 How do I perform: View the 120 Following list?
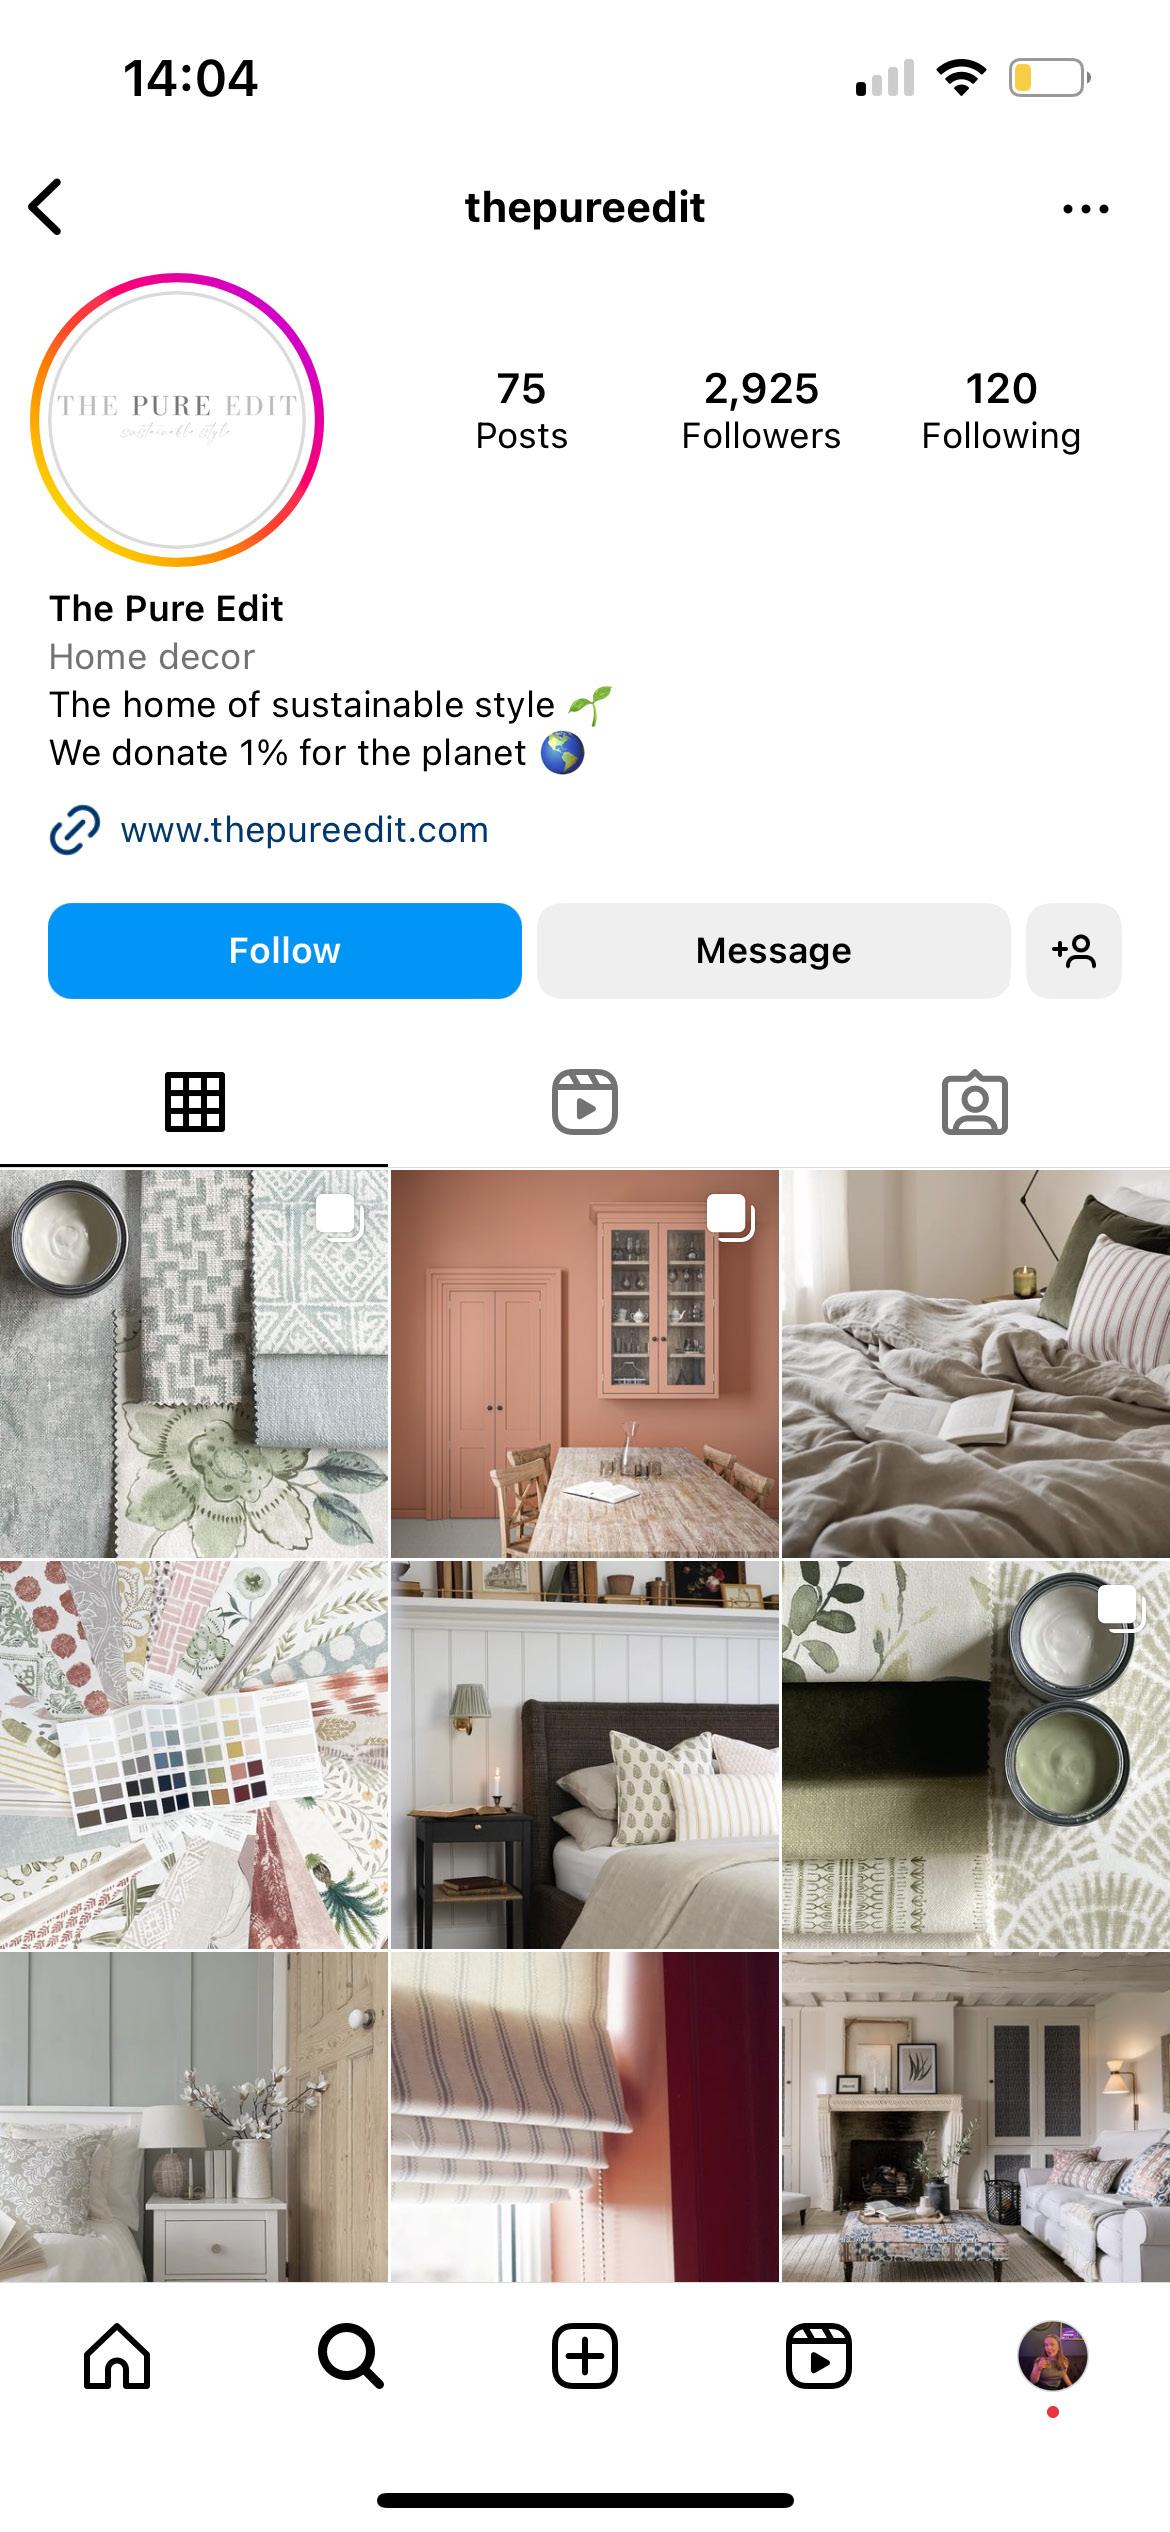pos(1001,411)
